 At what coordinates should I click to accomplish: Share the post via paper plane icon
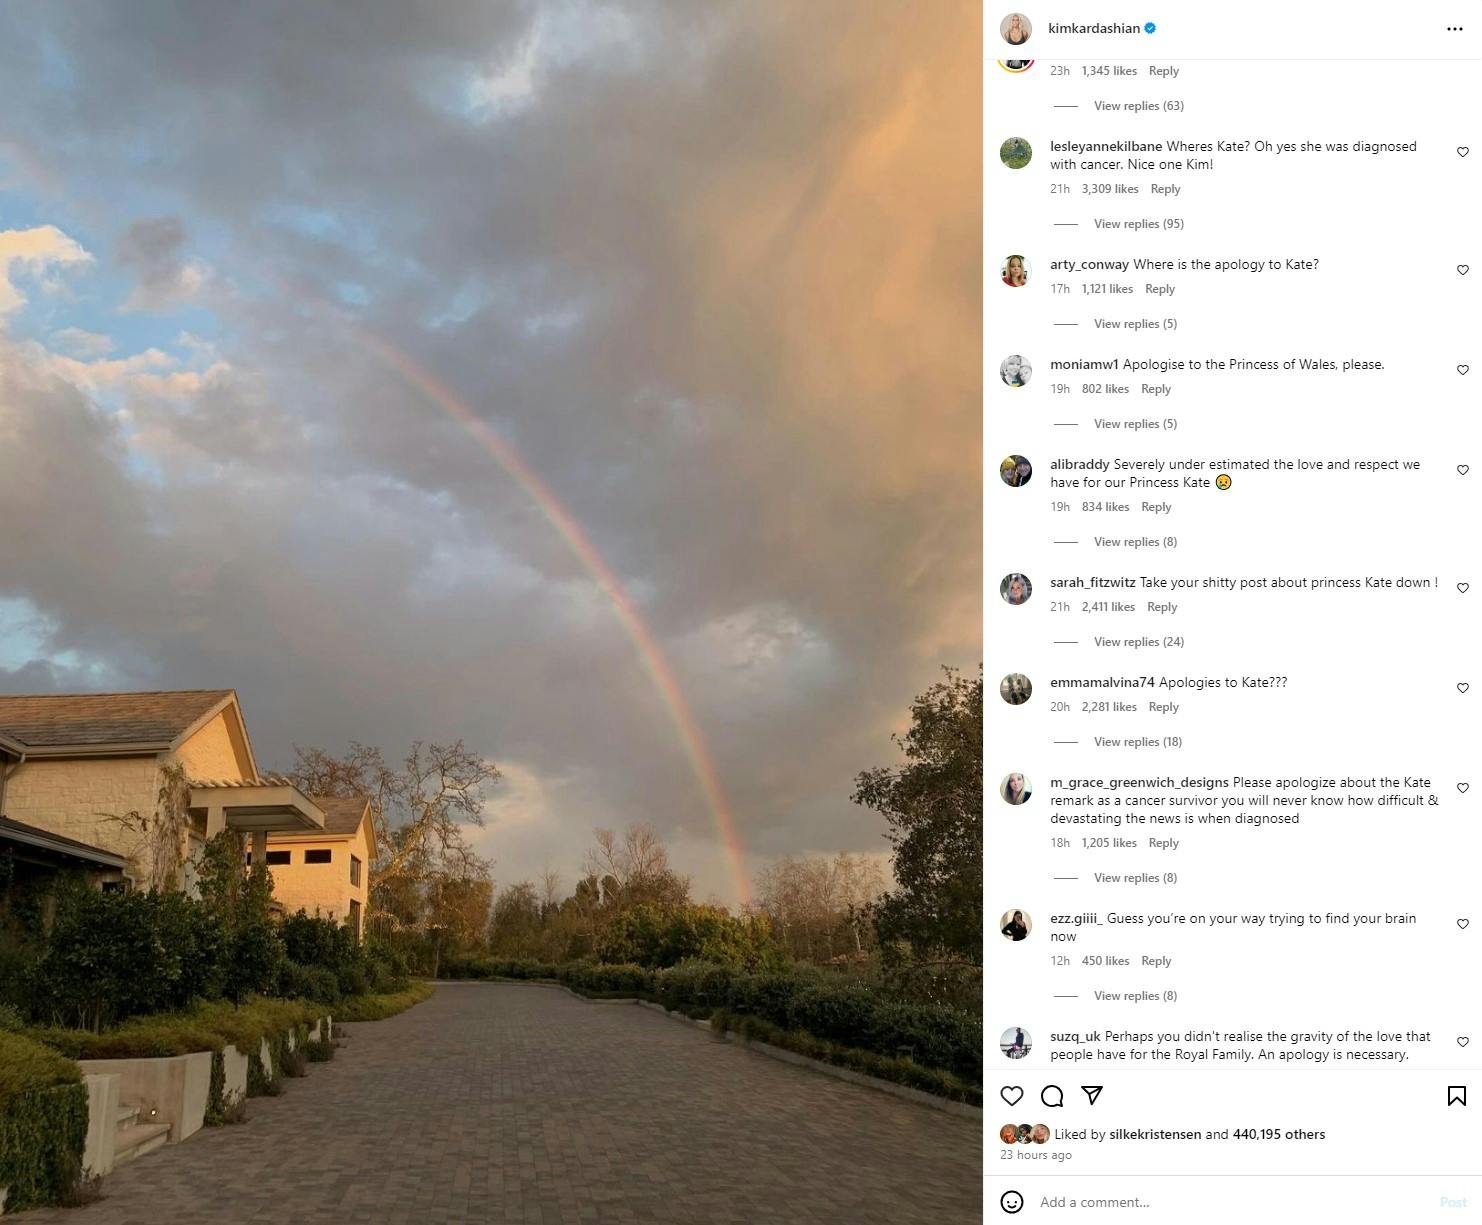tap(1092, 1096)
